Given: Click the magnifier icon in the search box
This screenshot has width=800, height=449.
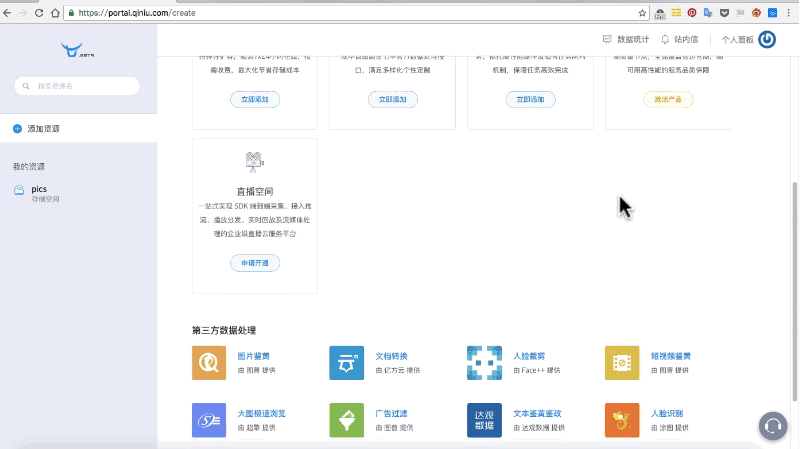Looking at the screenshot, I should [x=26, y=86].
